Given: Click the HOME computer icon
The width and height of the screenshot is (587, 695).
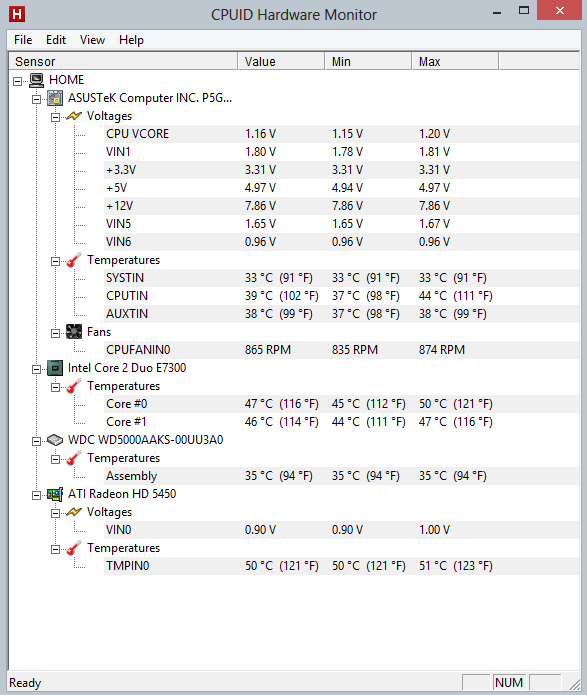Looking at the screenshot, I should 37,80.
